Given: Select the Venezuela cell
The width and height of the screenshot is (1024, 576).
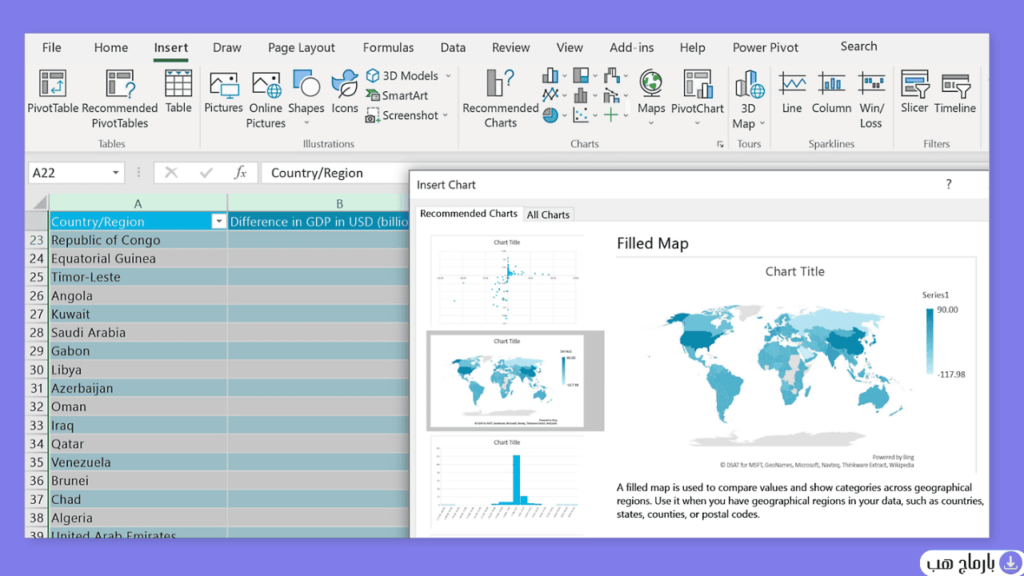Looking at the screenshot, I should (x=138, y=462).
